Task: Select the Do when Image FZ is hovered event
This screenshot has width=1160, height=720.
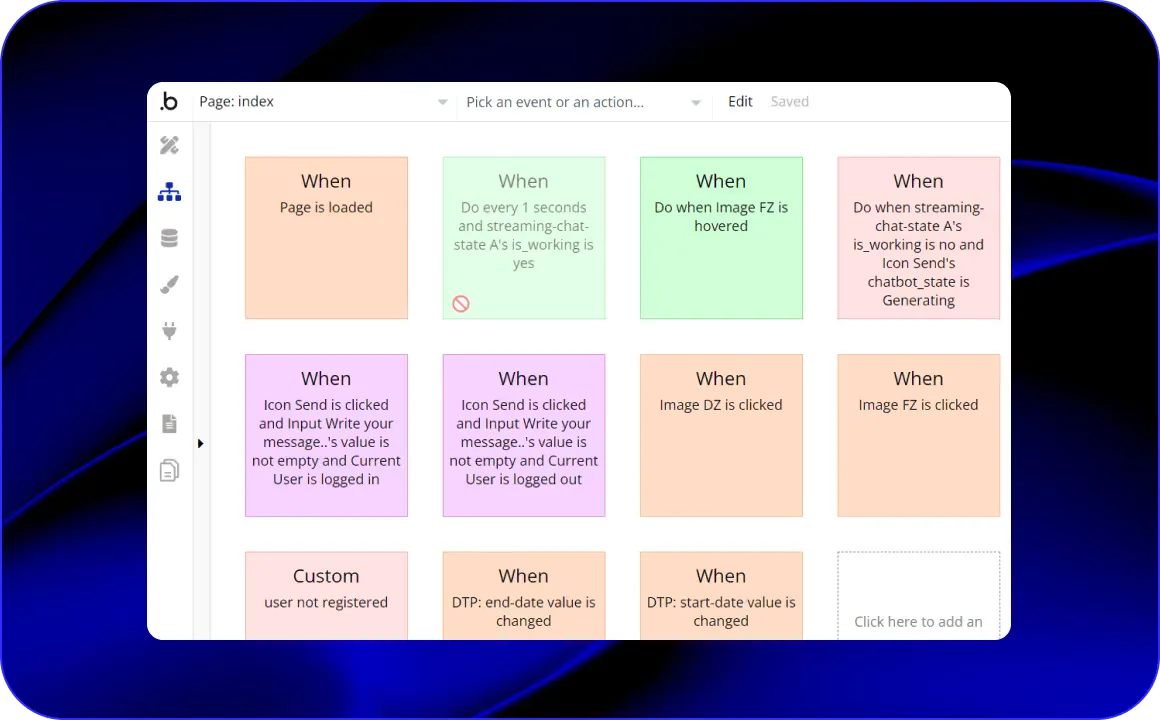Action: pos(721,238)
